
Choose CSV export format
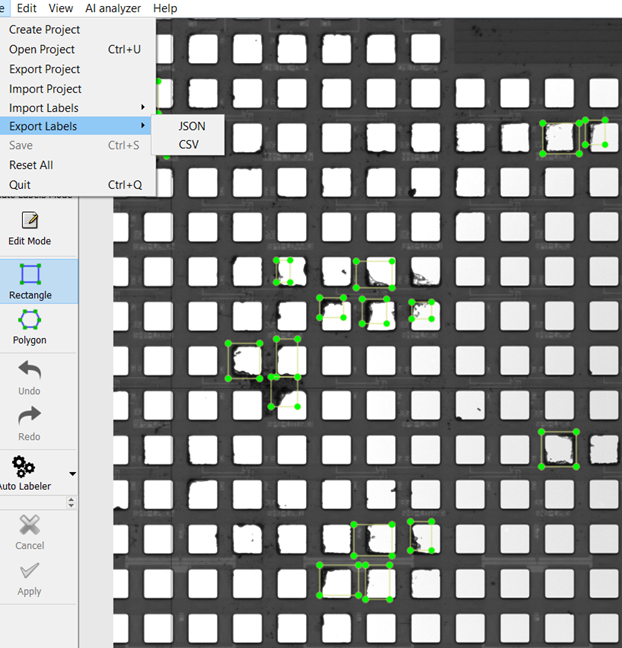(x=189, y=145)
